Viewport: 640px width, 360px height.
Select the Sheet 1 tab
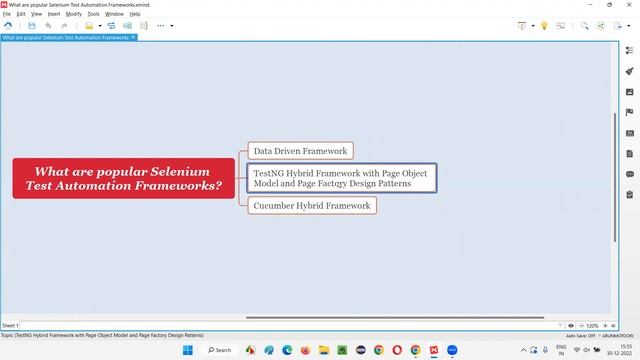coord(10,325)
